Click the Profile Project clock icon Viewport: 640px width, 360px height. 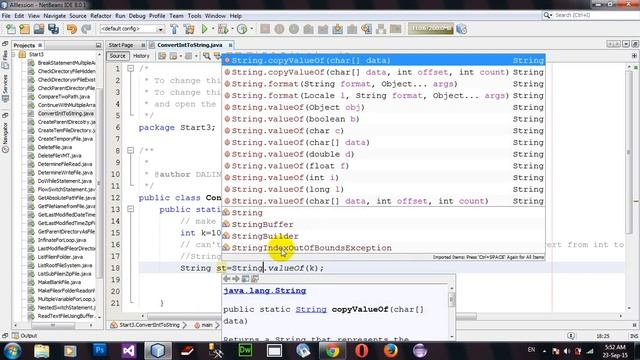(x=242, y=29)
